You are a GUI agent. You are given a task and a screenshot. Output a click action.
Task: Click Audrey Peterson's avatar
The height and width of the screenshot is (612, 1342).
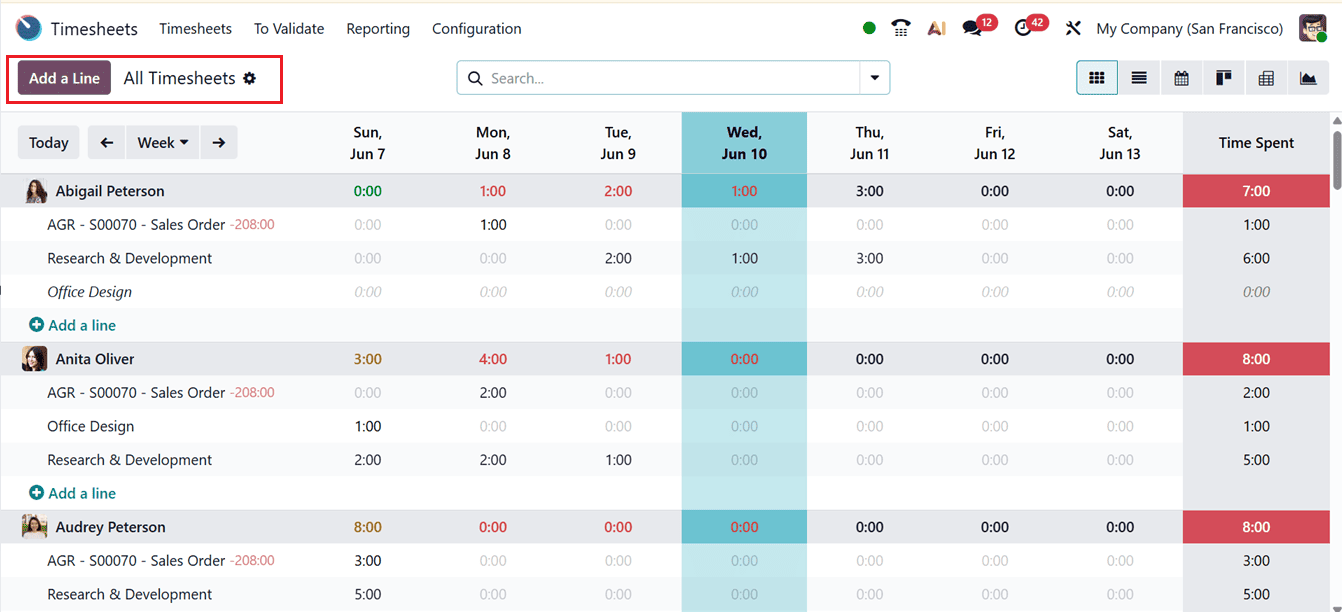click(x=35, y=527)
